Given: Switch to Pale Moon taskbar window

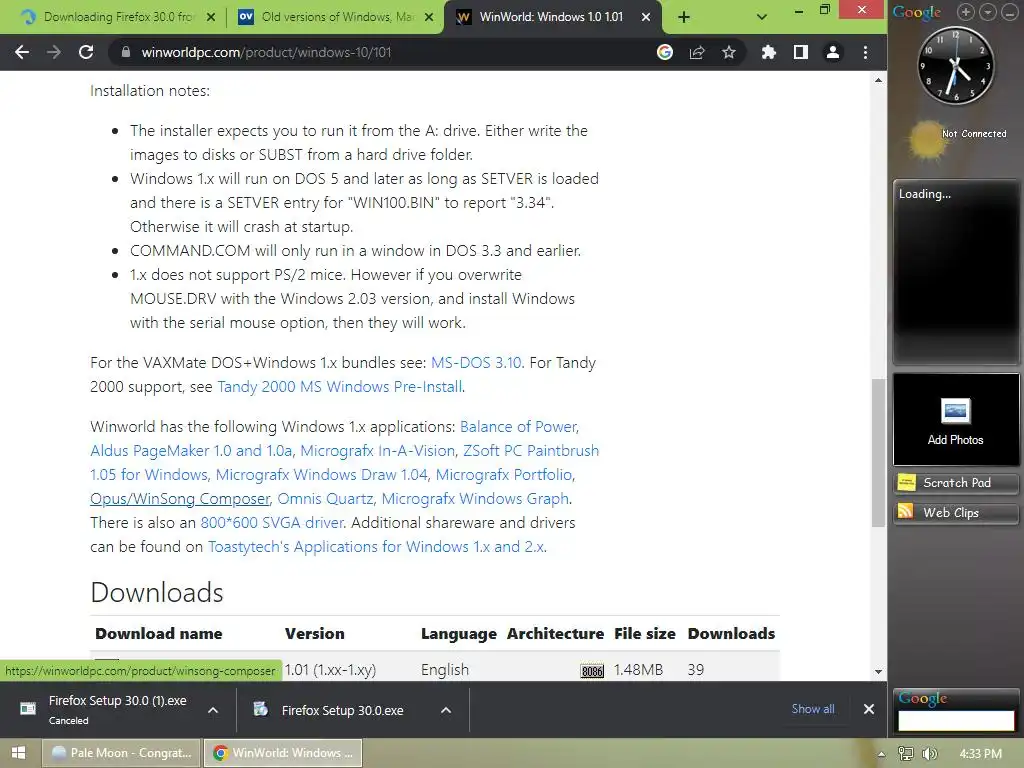Looking at the screenshot, I should 122,753.
